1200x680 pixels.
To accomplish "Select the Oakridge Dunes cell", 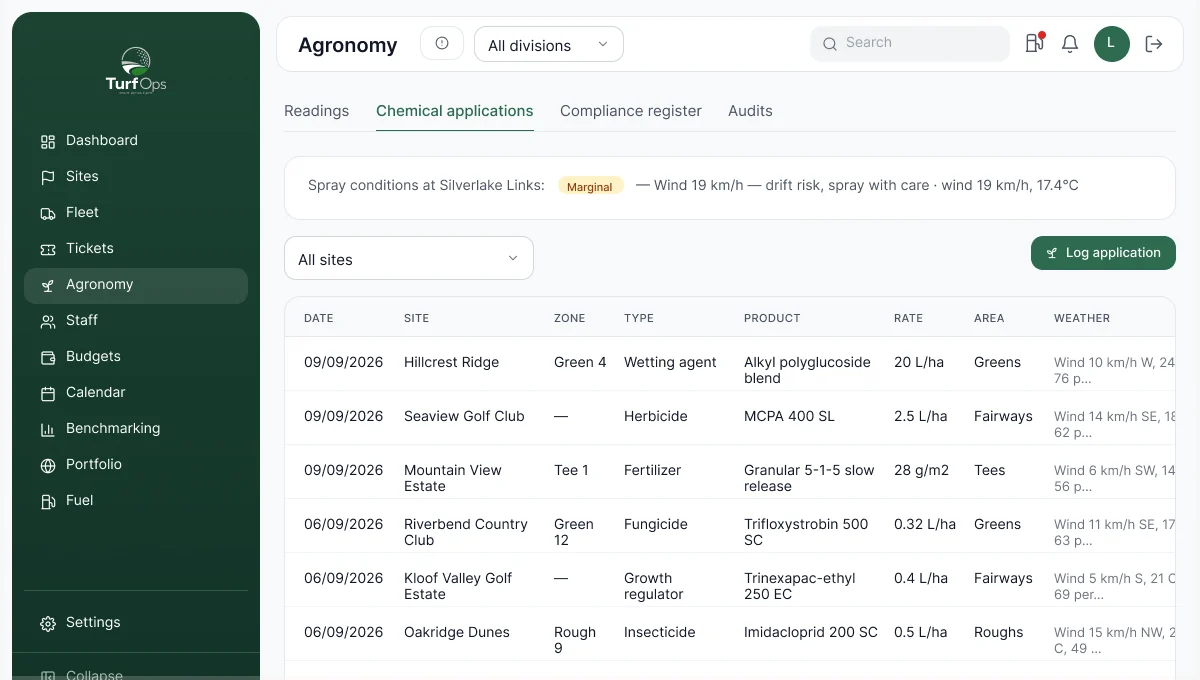I will [457, 633].
